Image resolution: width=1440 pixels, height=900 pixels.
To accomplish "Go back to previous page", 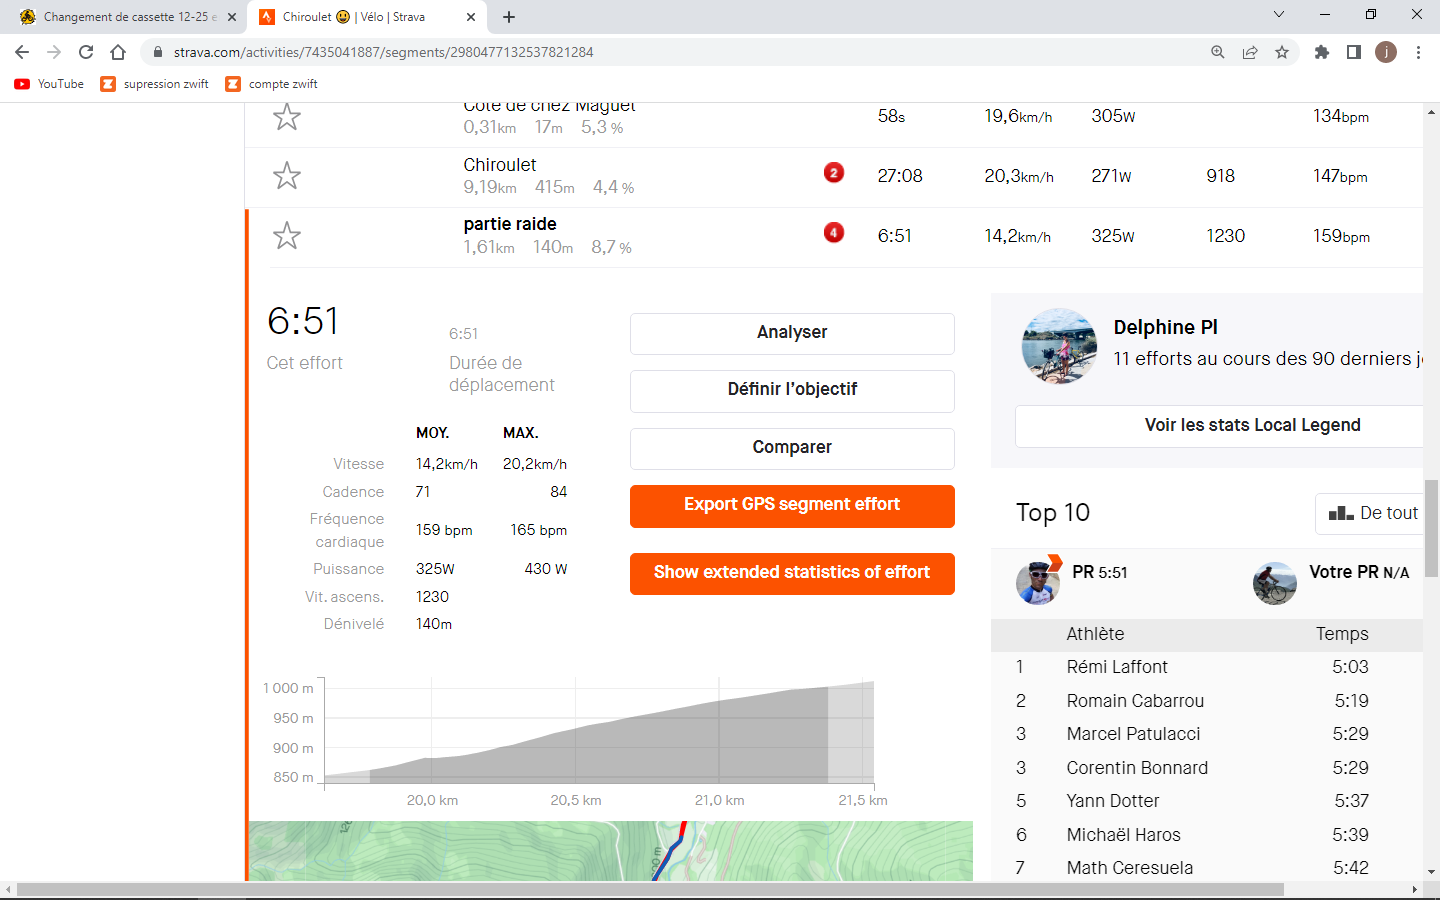I will [22, 52].
